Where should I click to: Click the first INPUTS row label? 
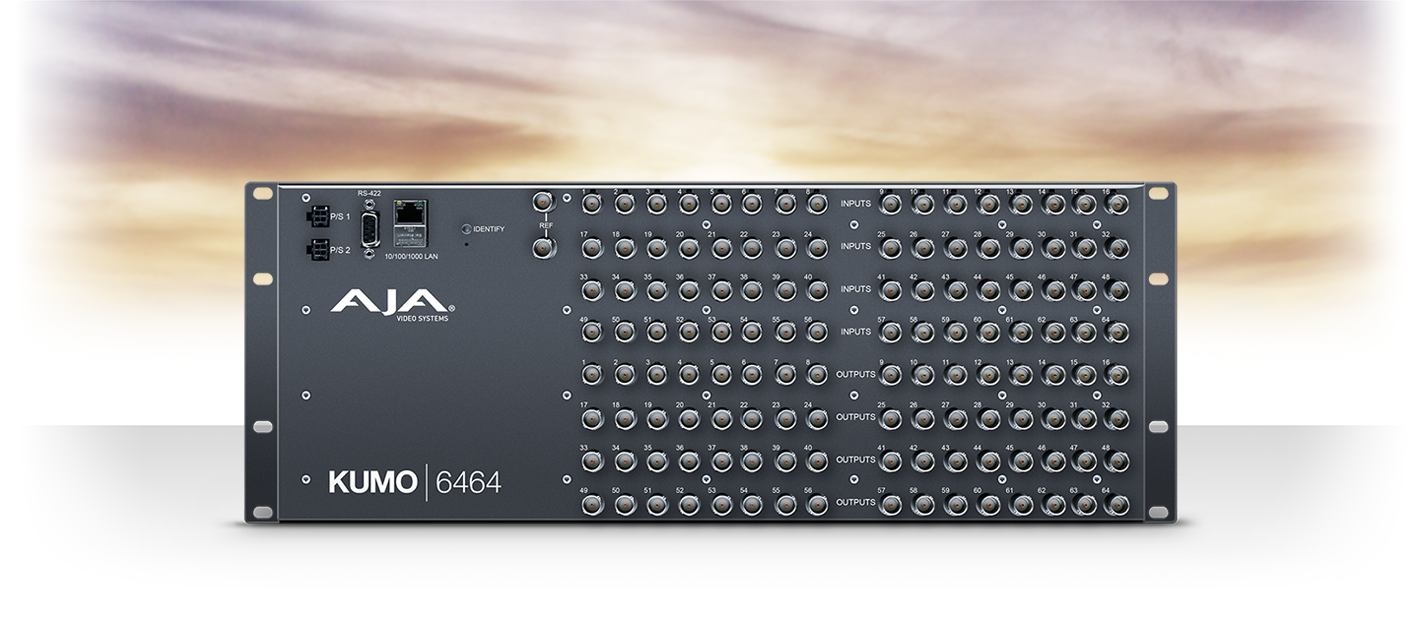[x=854, y=201]
